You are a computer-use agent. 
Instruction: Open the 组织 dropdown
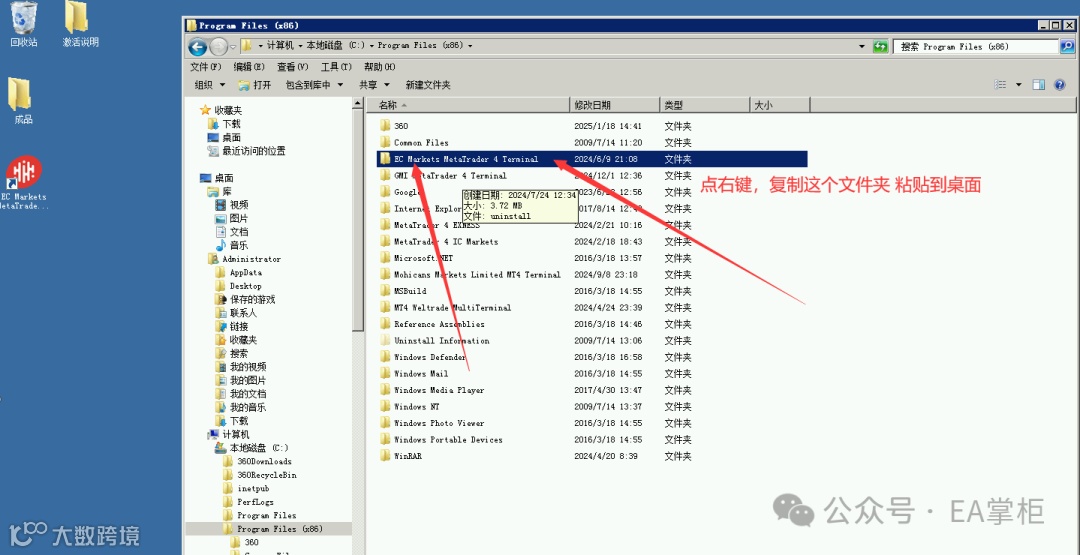[x=210, y=85]
